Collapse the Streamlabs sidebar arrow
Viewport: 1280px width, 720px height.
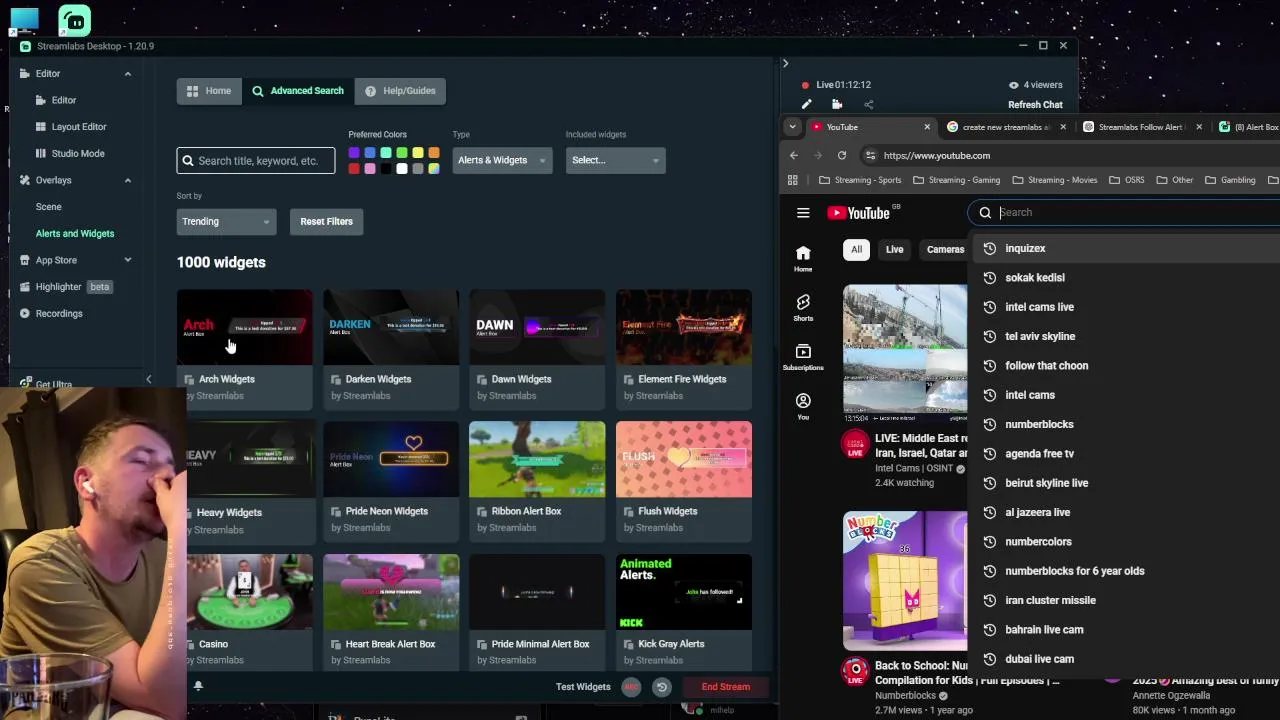click(148, 379)
